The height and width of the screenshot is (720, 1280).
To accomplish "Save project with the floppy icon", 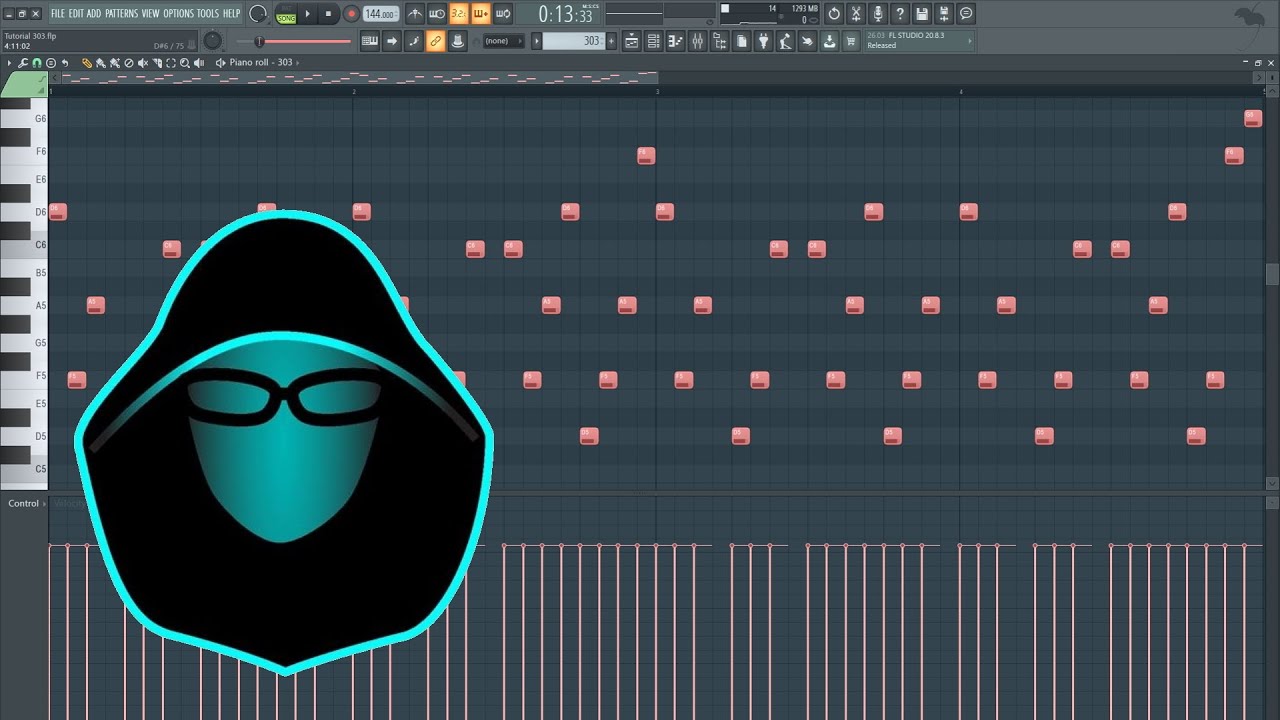I will click(922, 14).
